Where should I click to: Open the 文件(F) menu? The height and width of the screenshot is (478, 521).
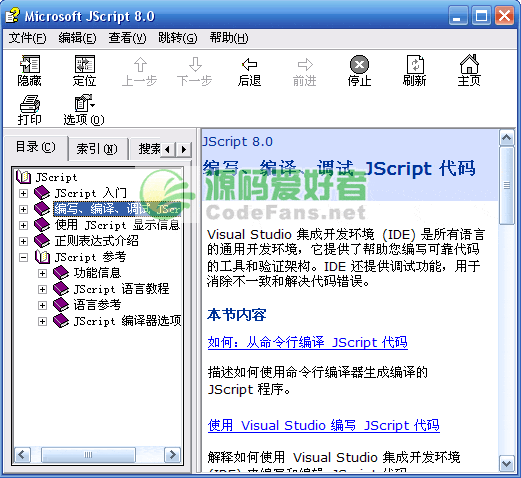(x=27, y=38)
